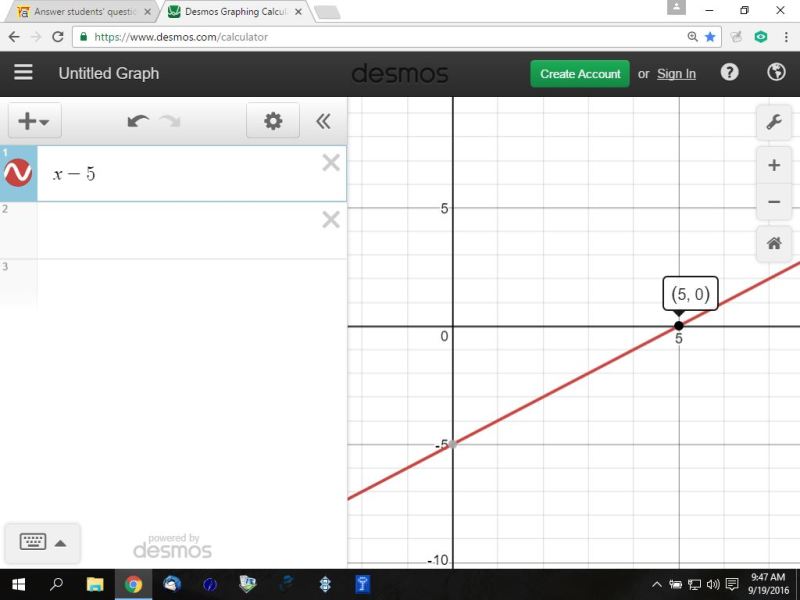Open the volume control in system tray
The width and height of the screenshot is (800, 600).
point(713,585)
